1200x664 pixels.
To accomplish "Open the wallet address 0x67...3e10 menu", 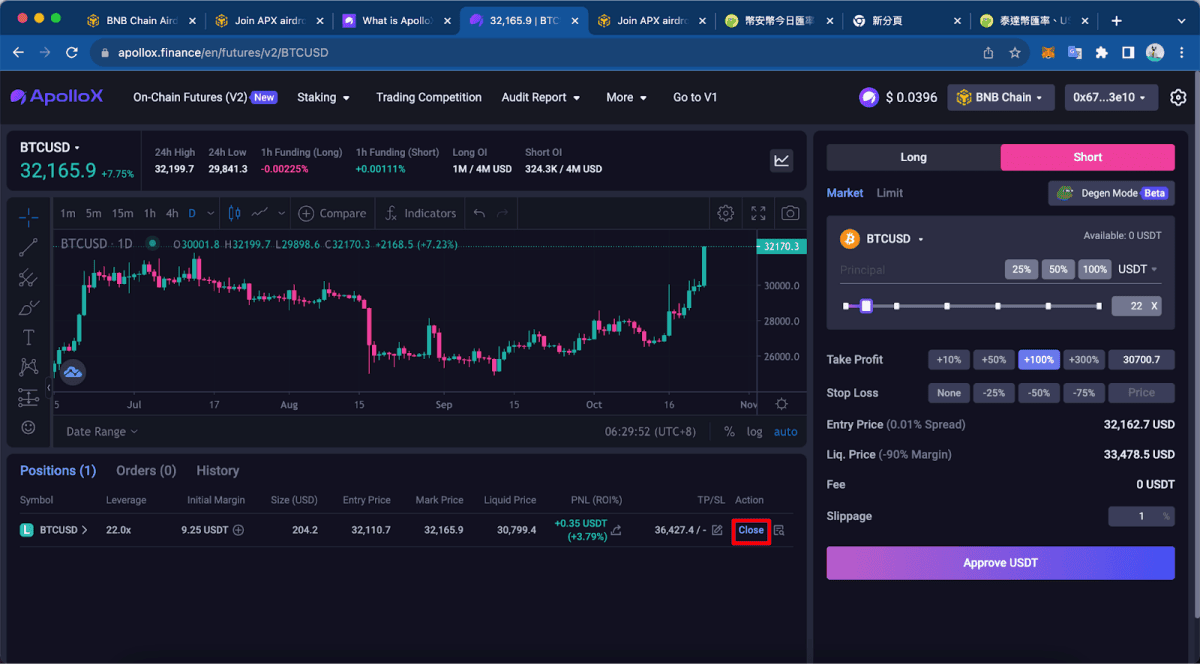I will click(1112, 97).
